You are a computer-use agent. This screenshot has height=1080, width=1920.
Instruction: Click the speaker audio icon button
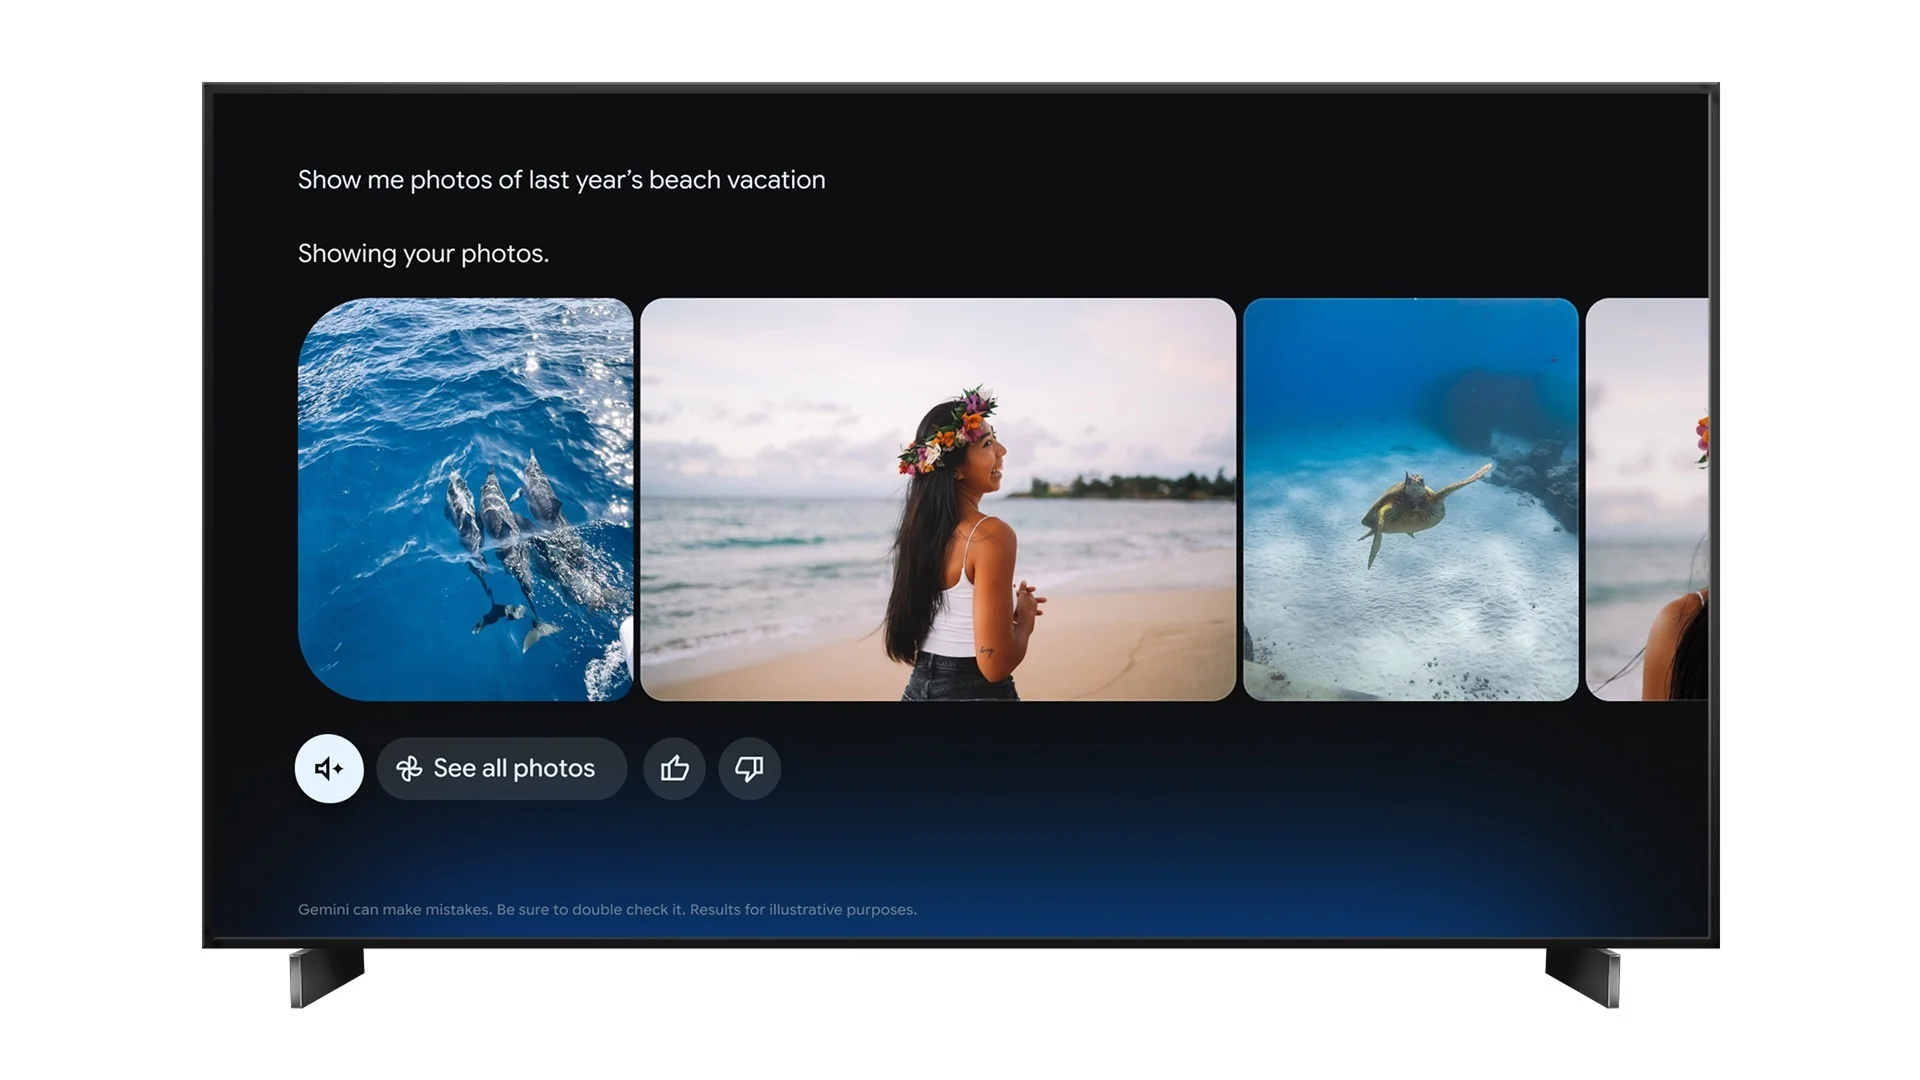(x=329, y=768)
